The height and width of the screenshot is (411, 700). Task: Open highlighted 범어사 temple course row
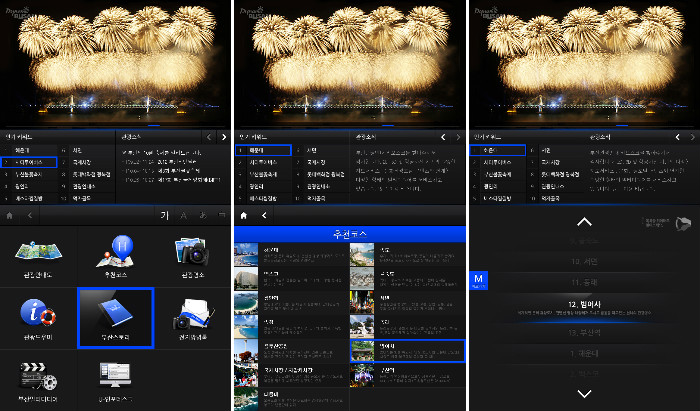pyautogui.click(x=407, y=351)
